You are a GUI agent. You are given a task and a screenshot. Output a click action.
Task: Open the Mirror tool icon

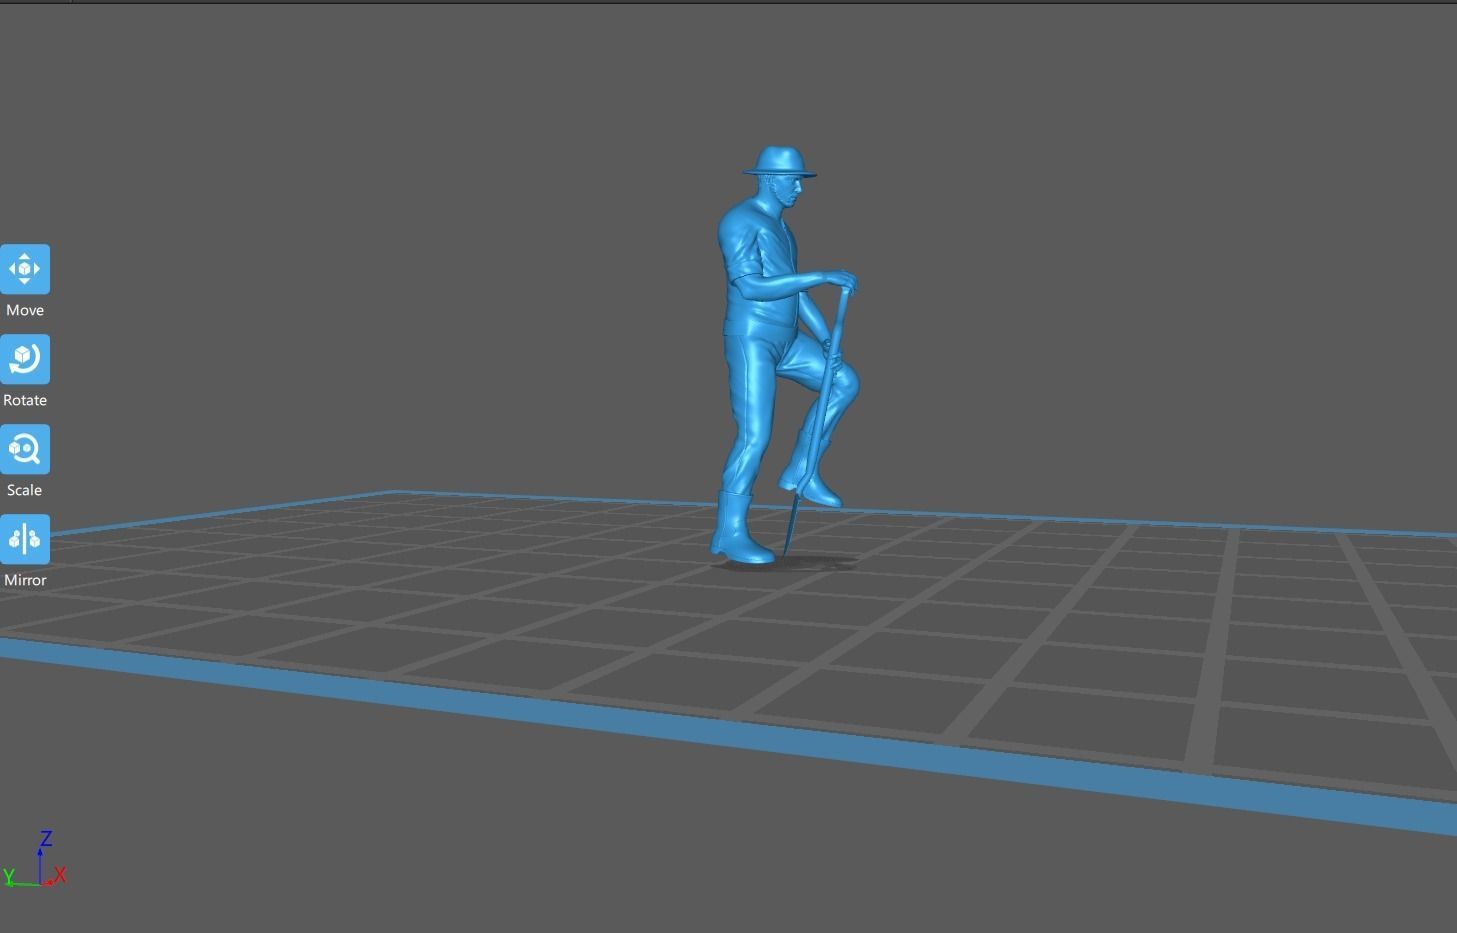pos(25,539)
